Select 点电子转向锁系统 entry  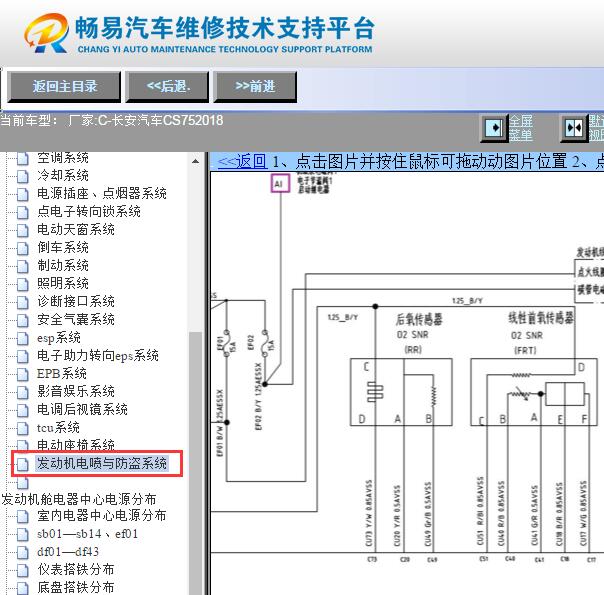(x=89, y=211)
